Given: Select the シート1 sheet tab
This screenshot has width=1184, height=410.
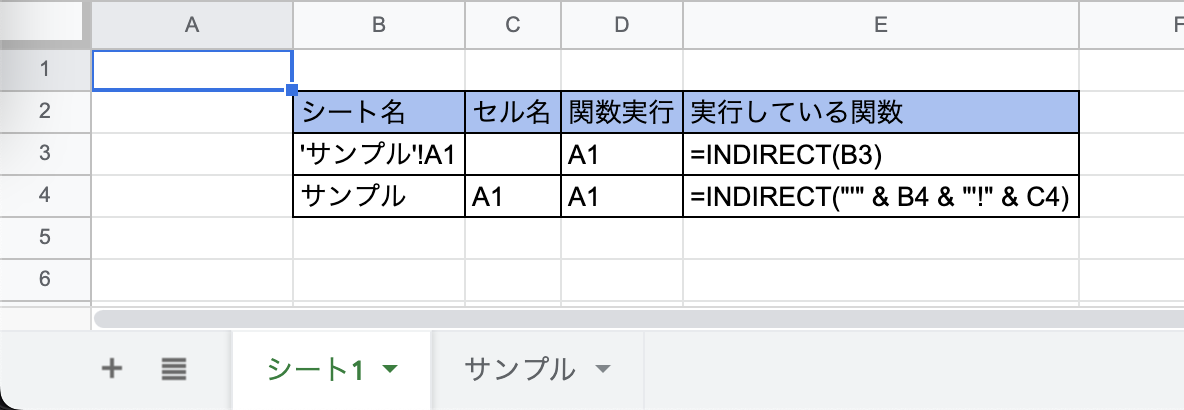Looking at the screenshot, I should (313, 370).
